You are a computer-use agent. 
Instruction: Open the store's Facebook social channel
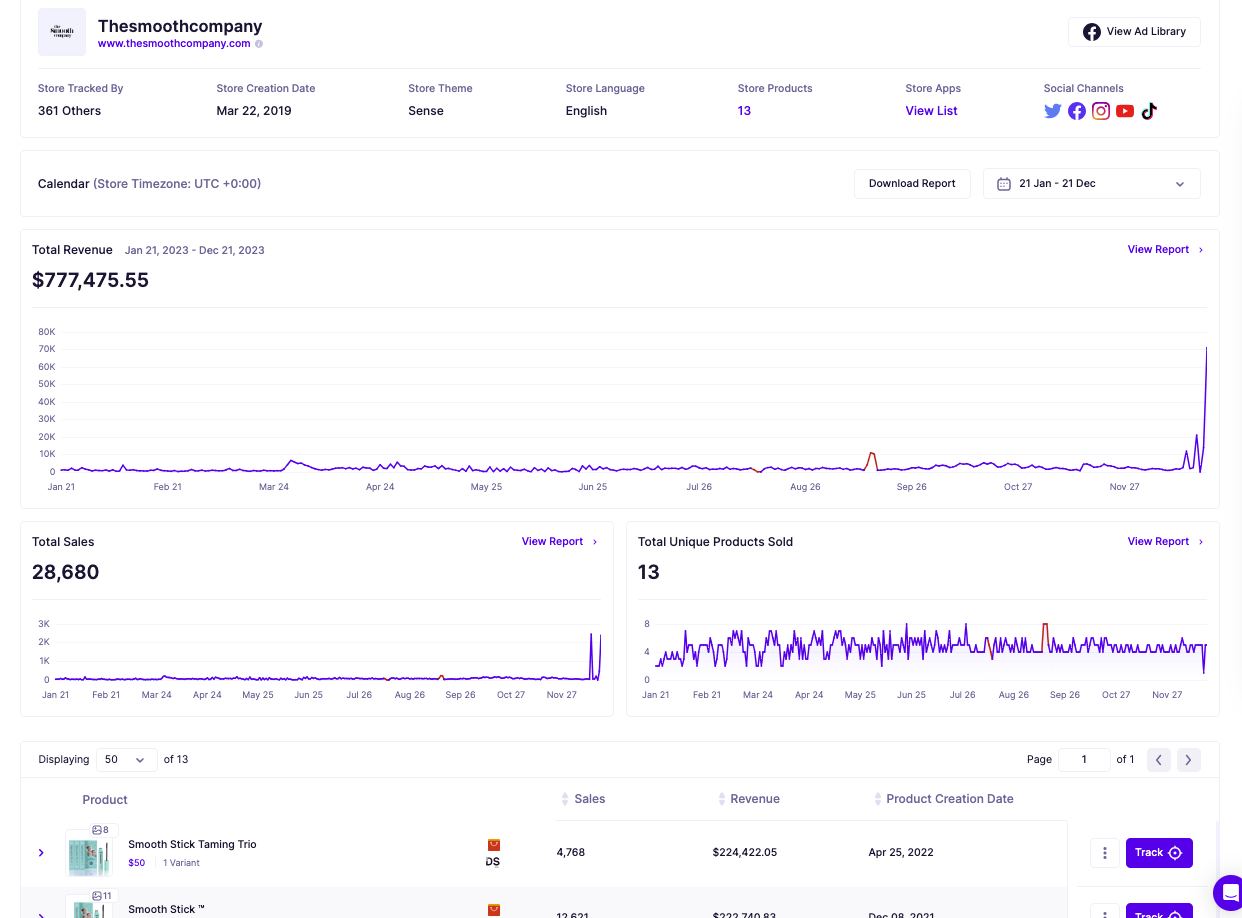pyautogui.click(x=1076, y=111)
